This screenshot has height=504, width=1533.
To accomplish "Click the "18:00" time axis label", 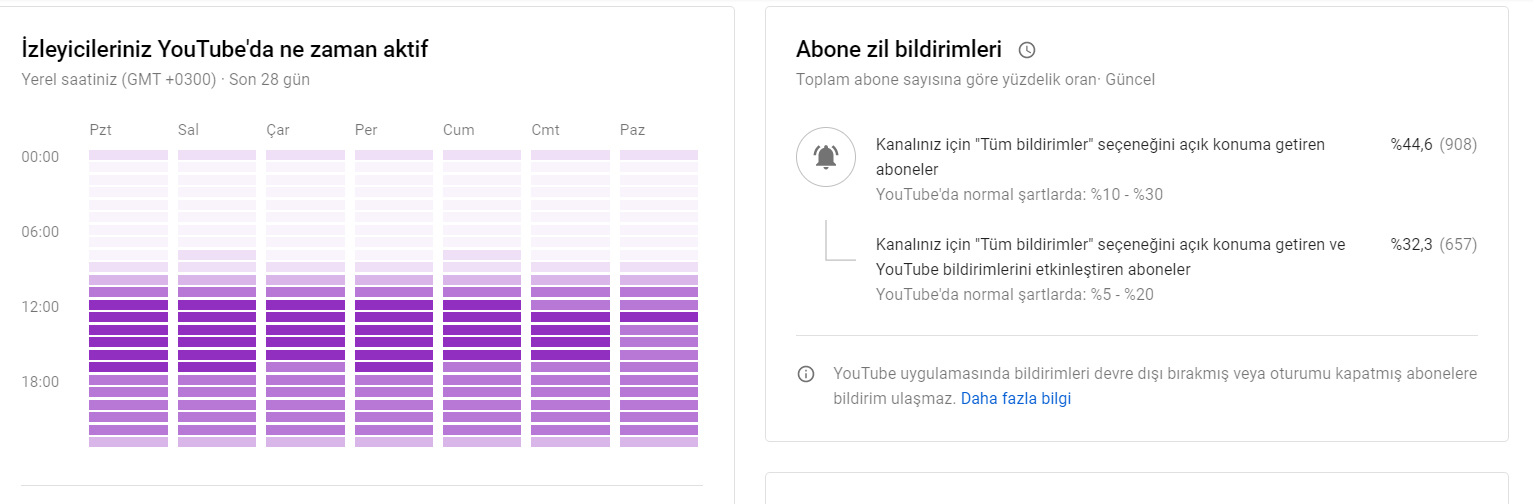I will click(40, 381).
